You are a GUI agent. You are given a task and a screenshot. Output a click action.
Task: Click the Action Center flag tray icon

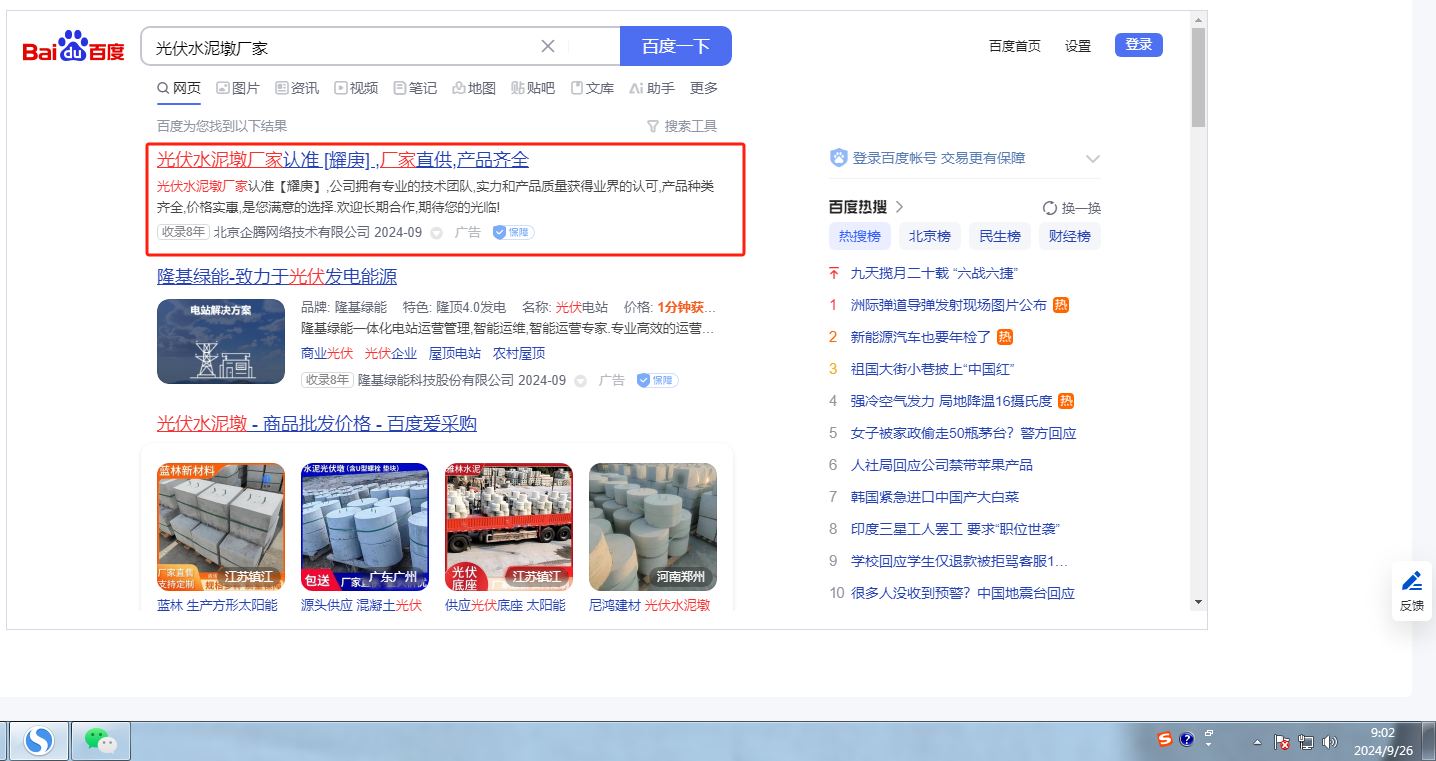point(1282,742)
